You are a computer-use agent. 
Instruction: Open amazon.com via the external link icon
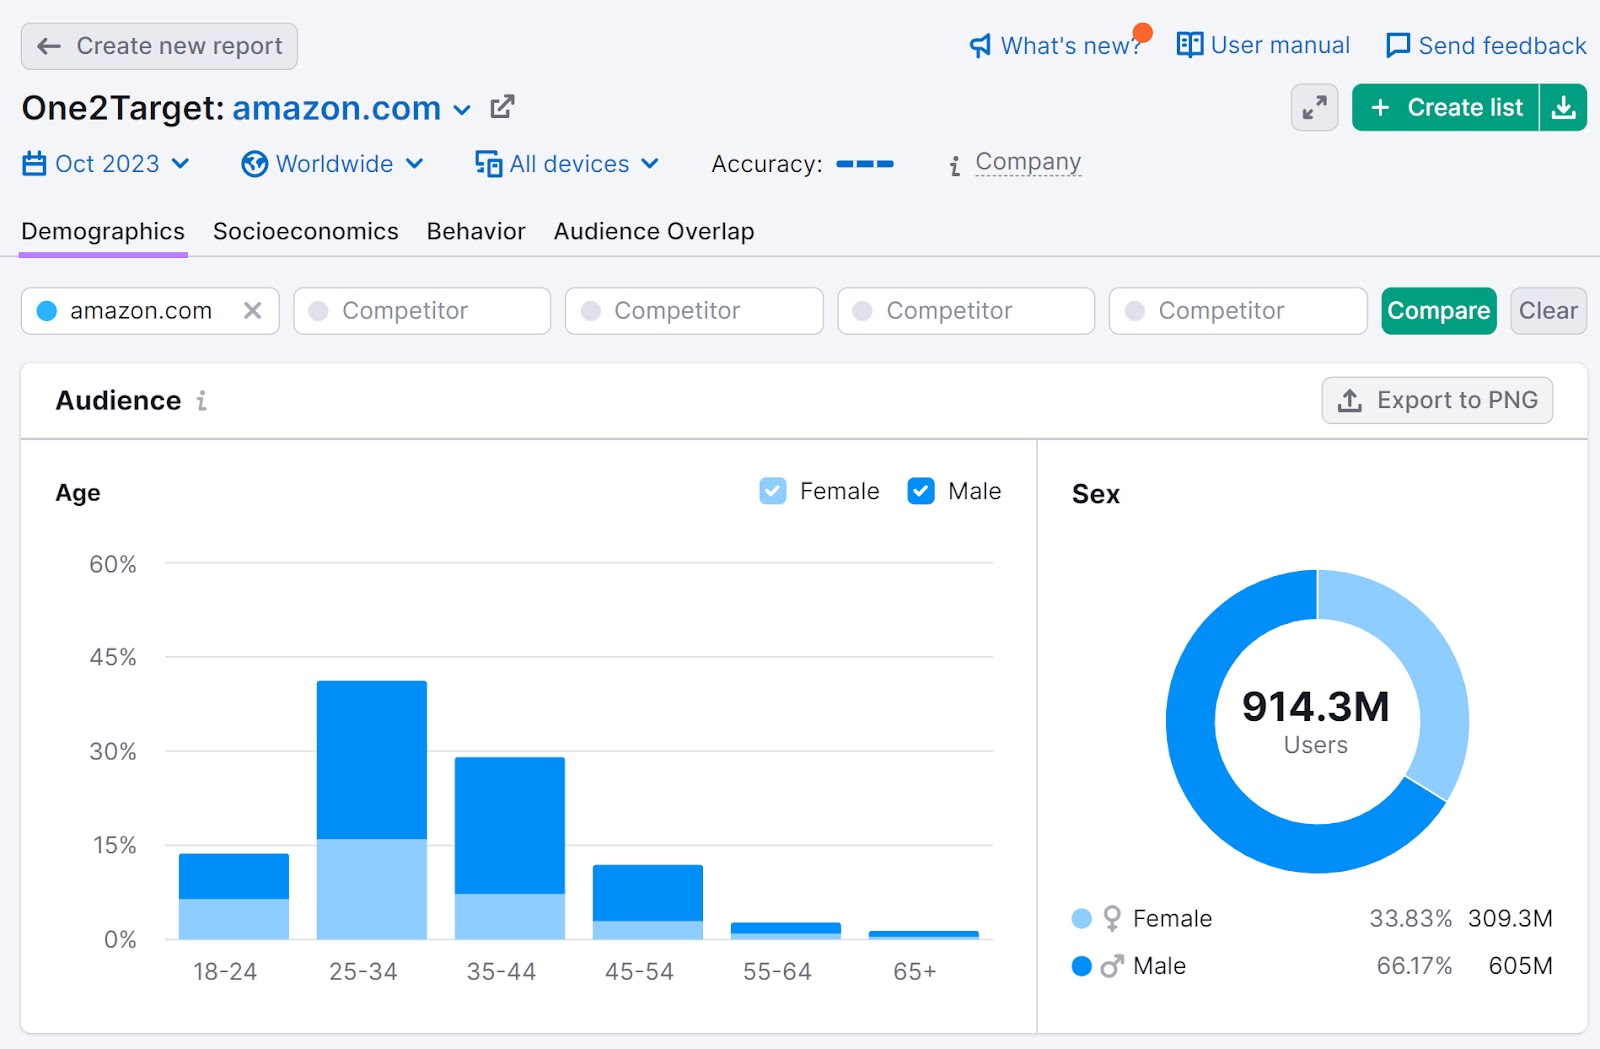click(x=502, y=106)
